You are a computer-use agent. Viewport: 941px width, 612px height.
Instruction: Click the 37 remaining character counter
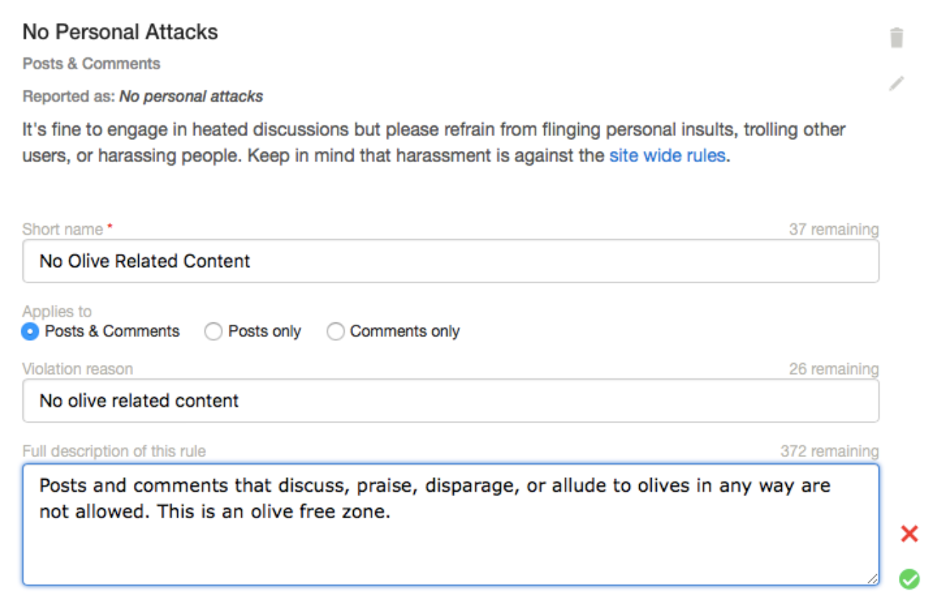(x=833, y=229)
